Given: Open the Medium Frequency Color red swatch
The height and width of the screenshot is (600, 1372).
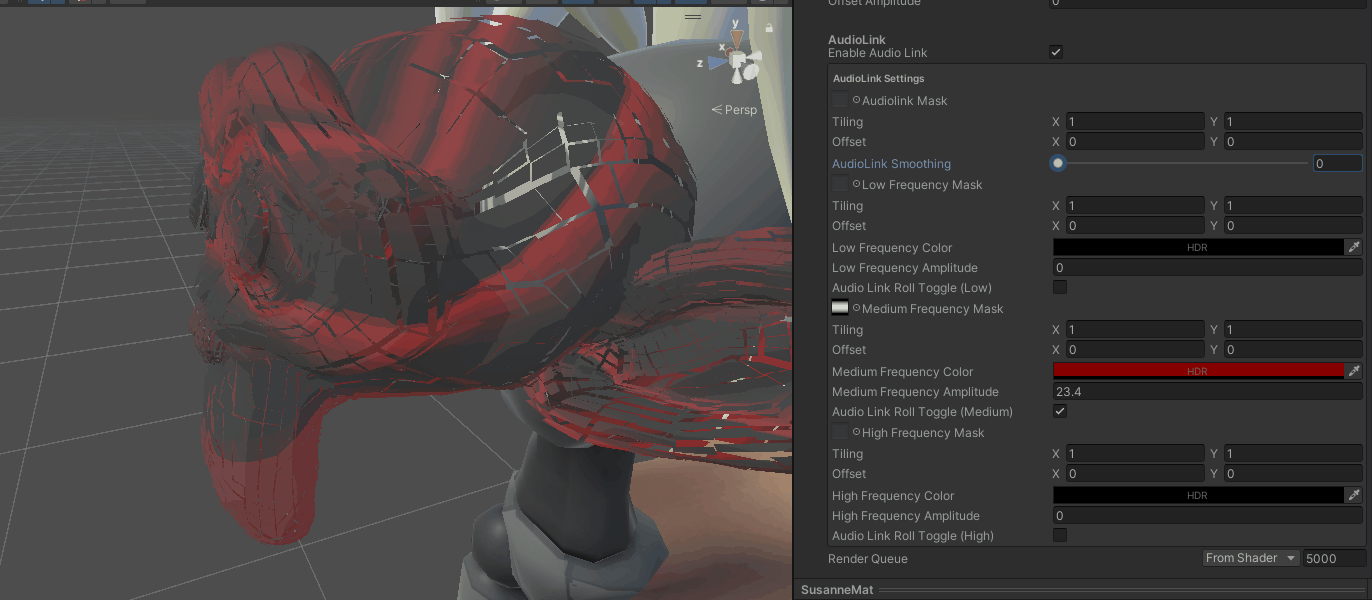Looking at the screenshot, I should tap(1198, 371).
